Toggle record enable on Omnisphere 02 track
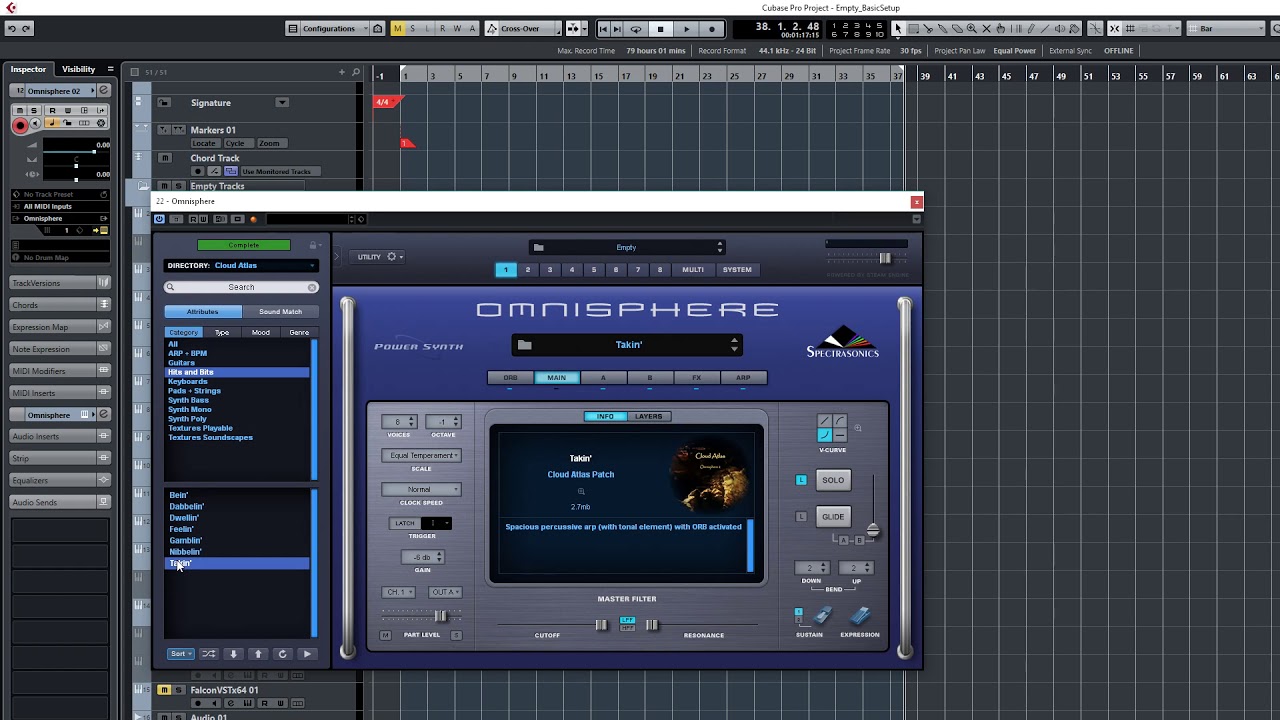Screen dimensions: 1280x720 pos(20,125)
